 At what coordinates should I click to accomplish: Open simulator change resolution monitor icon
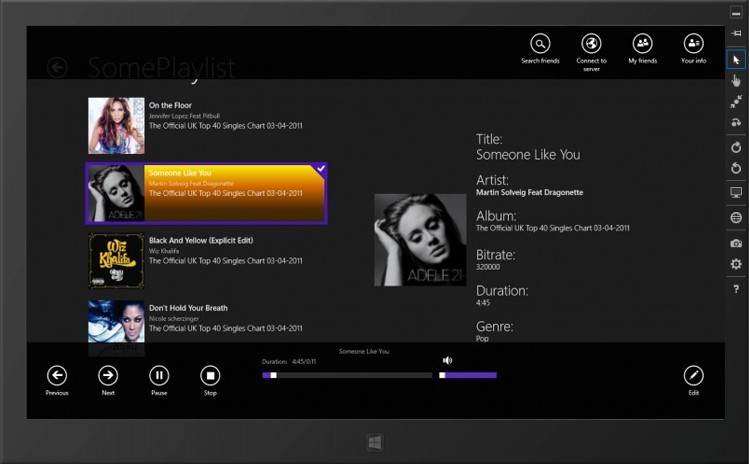(x=736, y=193)
